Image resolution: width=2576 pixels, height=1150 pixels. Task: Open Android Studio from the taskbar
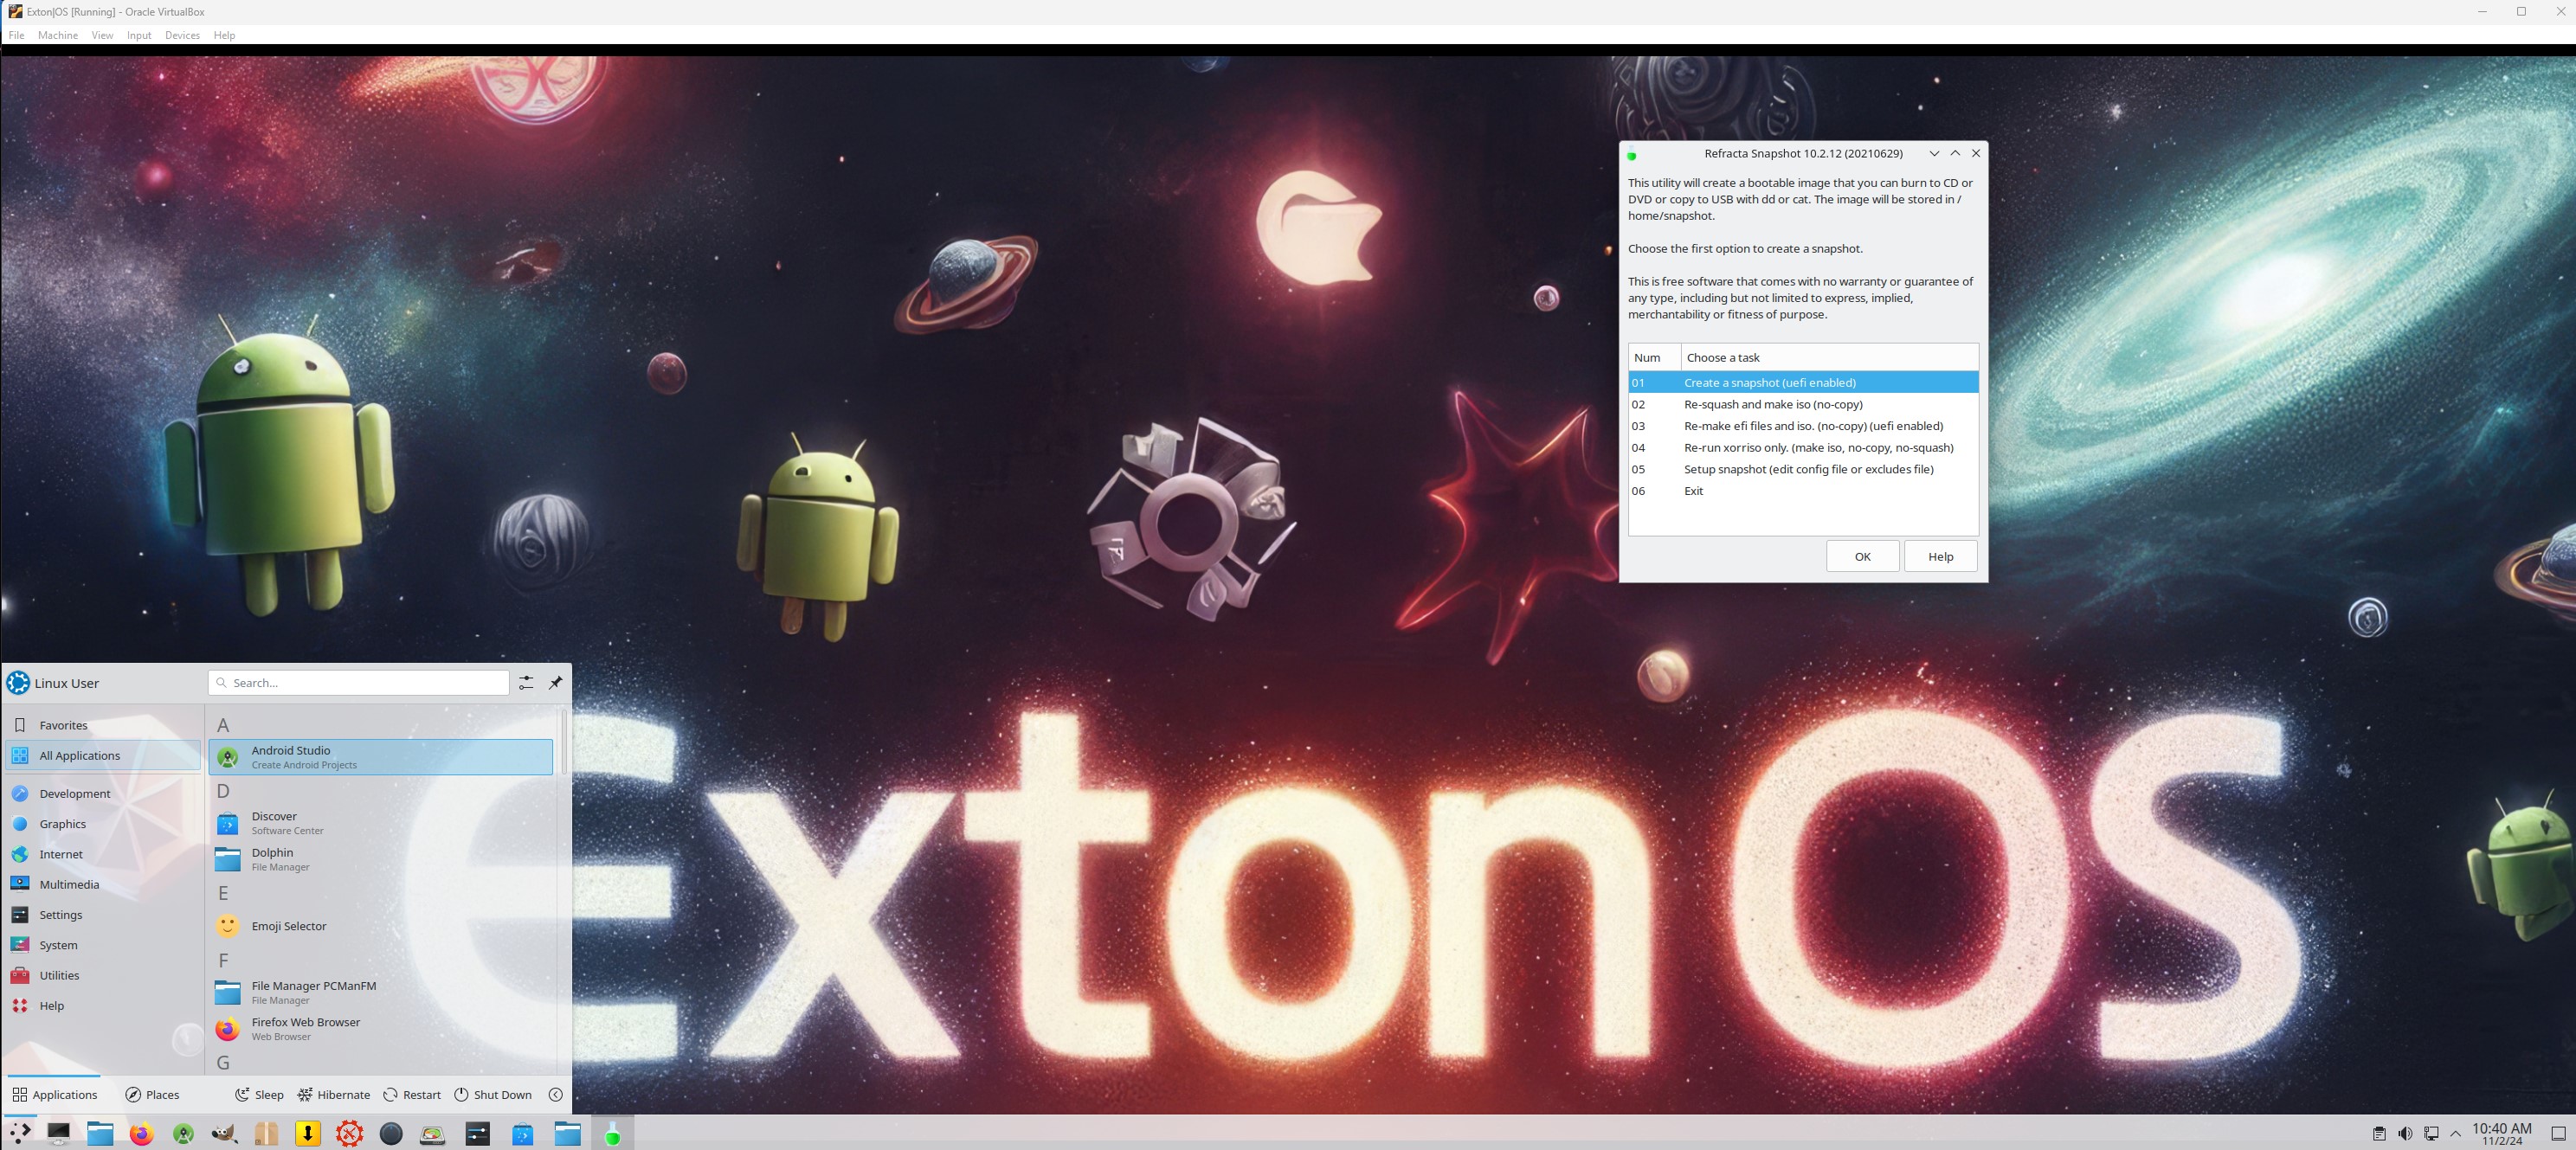183,1133
